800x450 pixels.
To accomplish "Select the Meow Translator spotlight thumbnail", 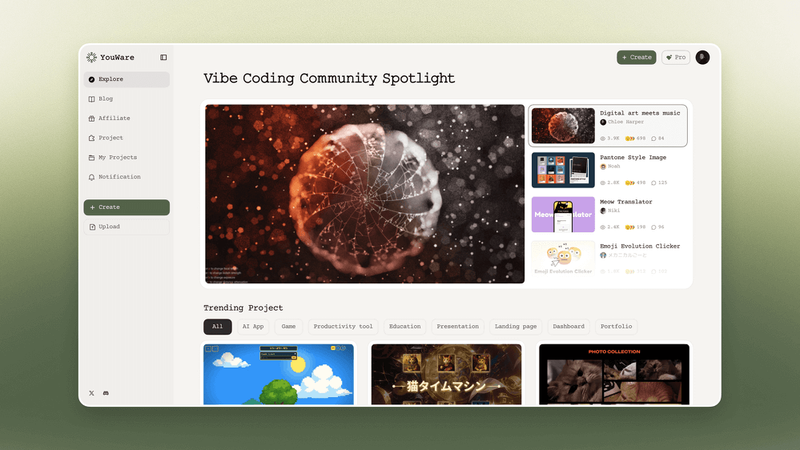I will pos(563,215).
